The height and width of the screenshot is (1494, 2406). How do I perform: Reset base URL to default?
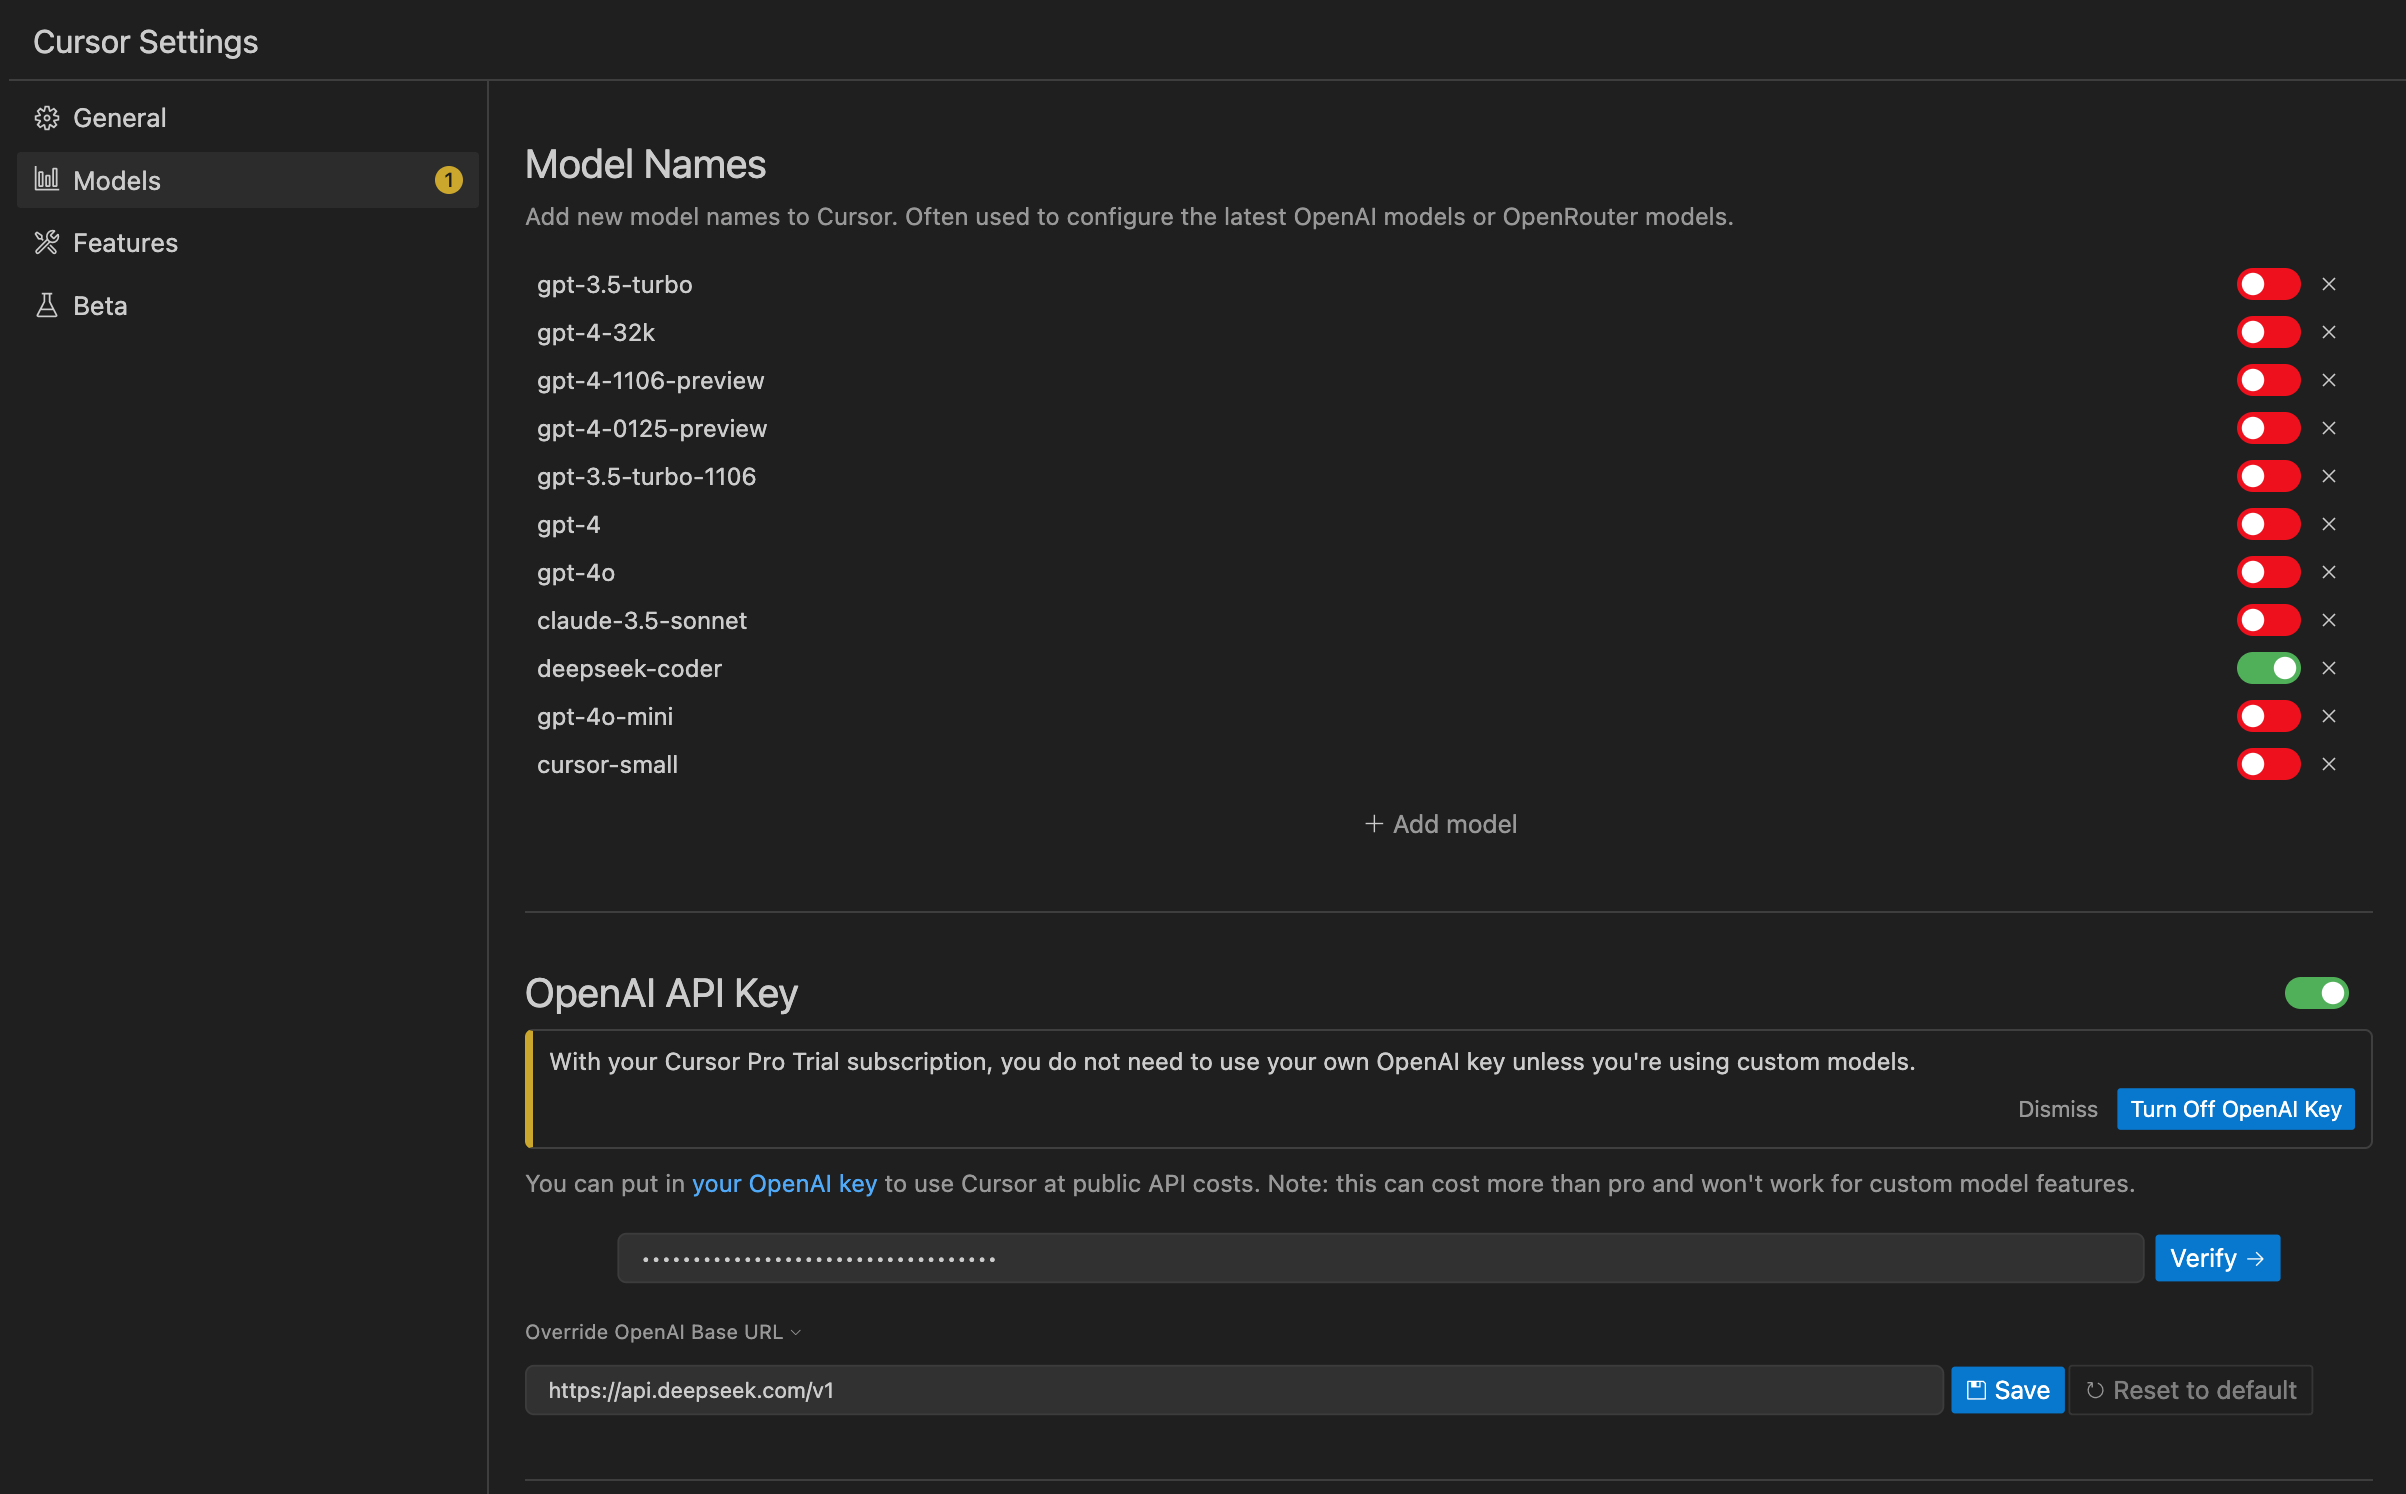2190,1390
